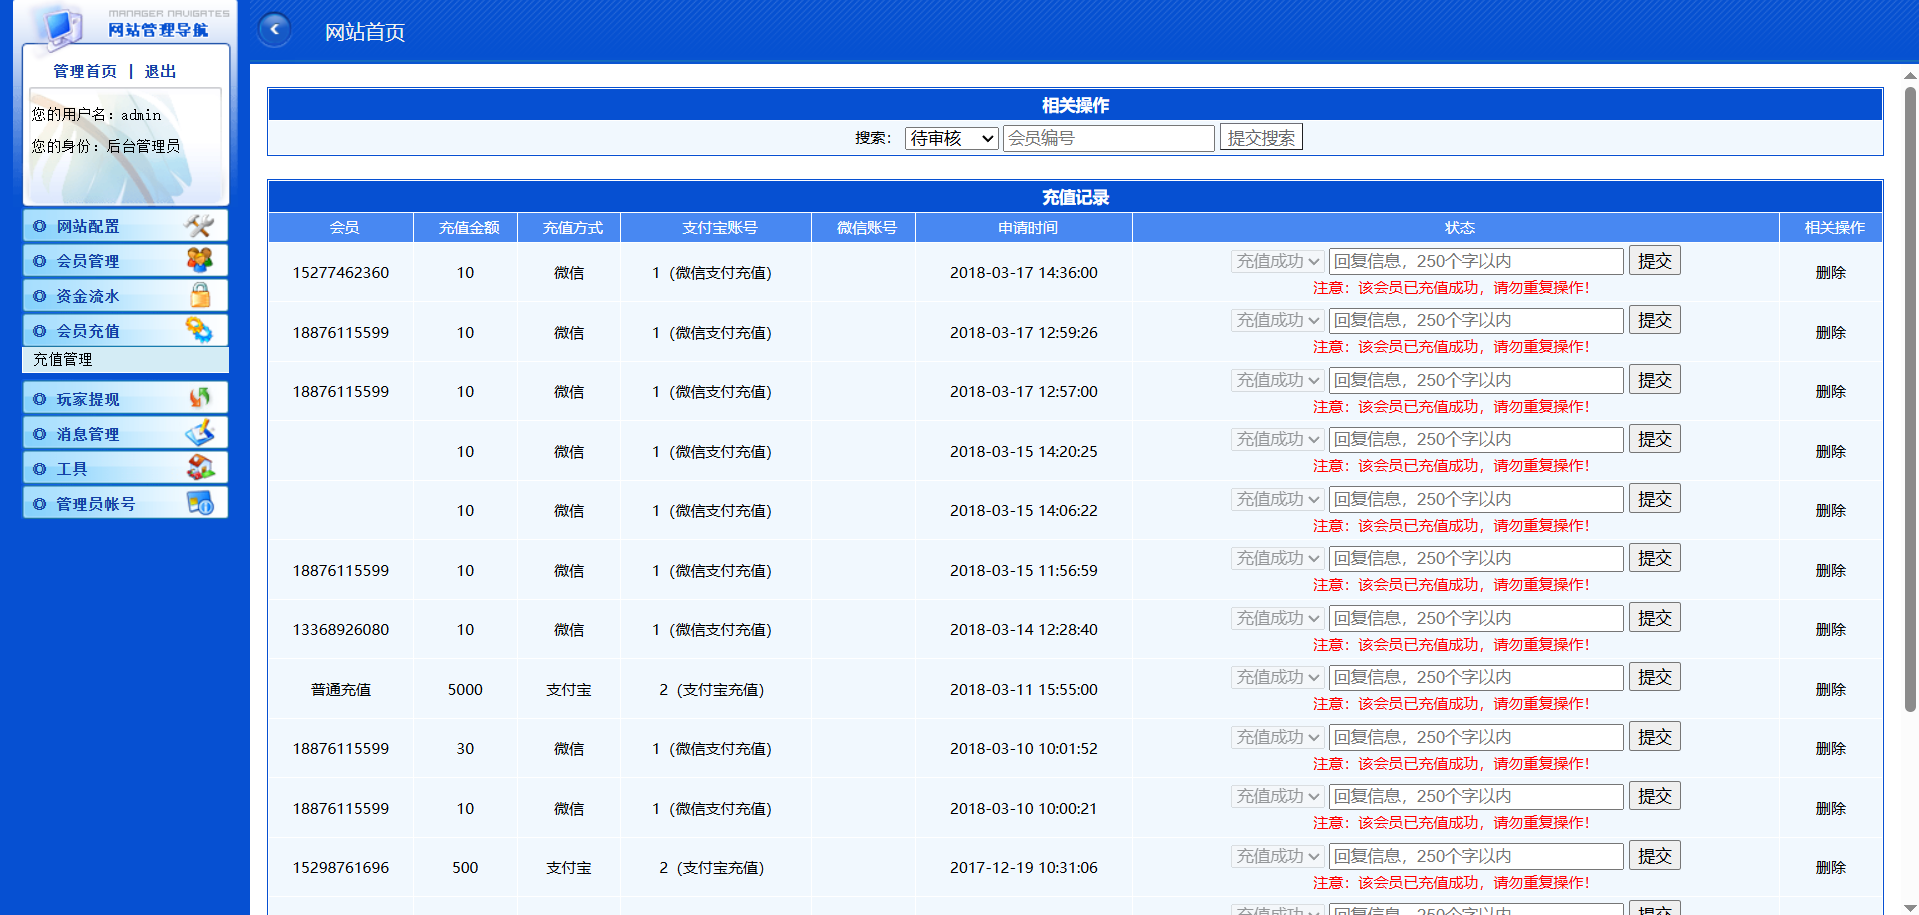This screenshot has width=1919, height=915.
Task: Delete the 2018-03-17 14:36:00 record
Action: [1830, 273]
